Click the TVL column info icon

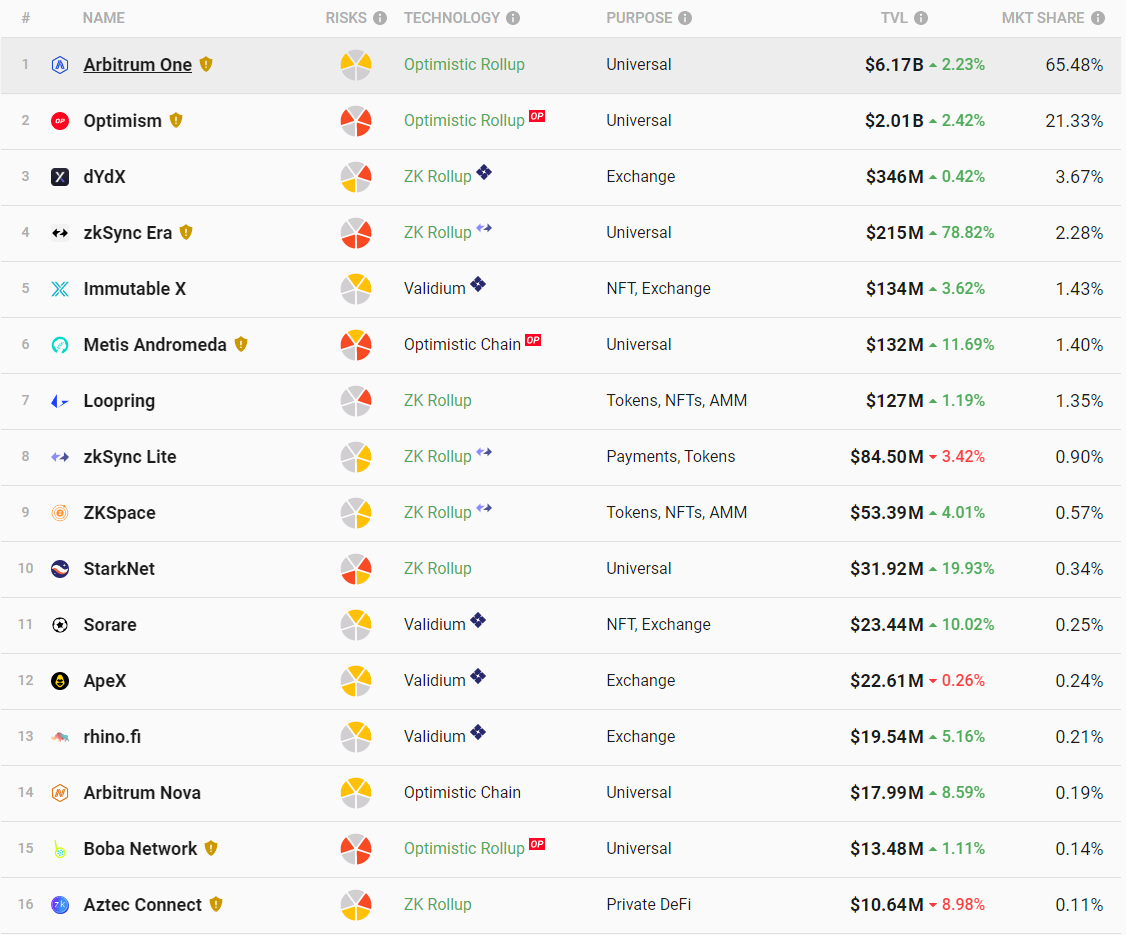point(921,18)
